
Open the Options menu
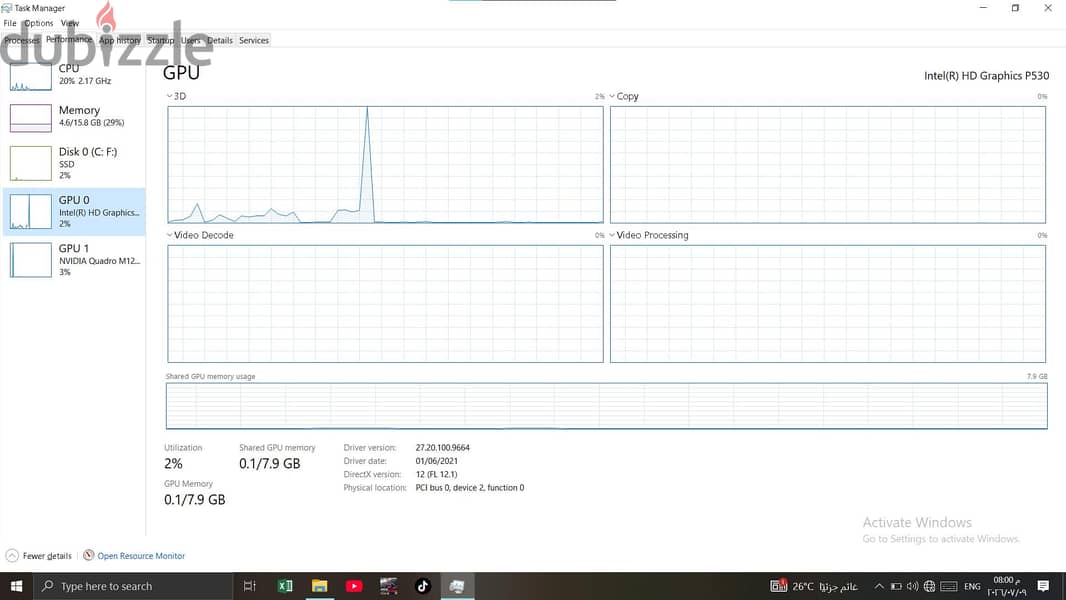coord(39,23)
